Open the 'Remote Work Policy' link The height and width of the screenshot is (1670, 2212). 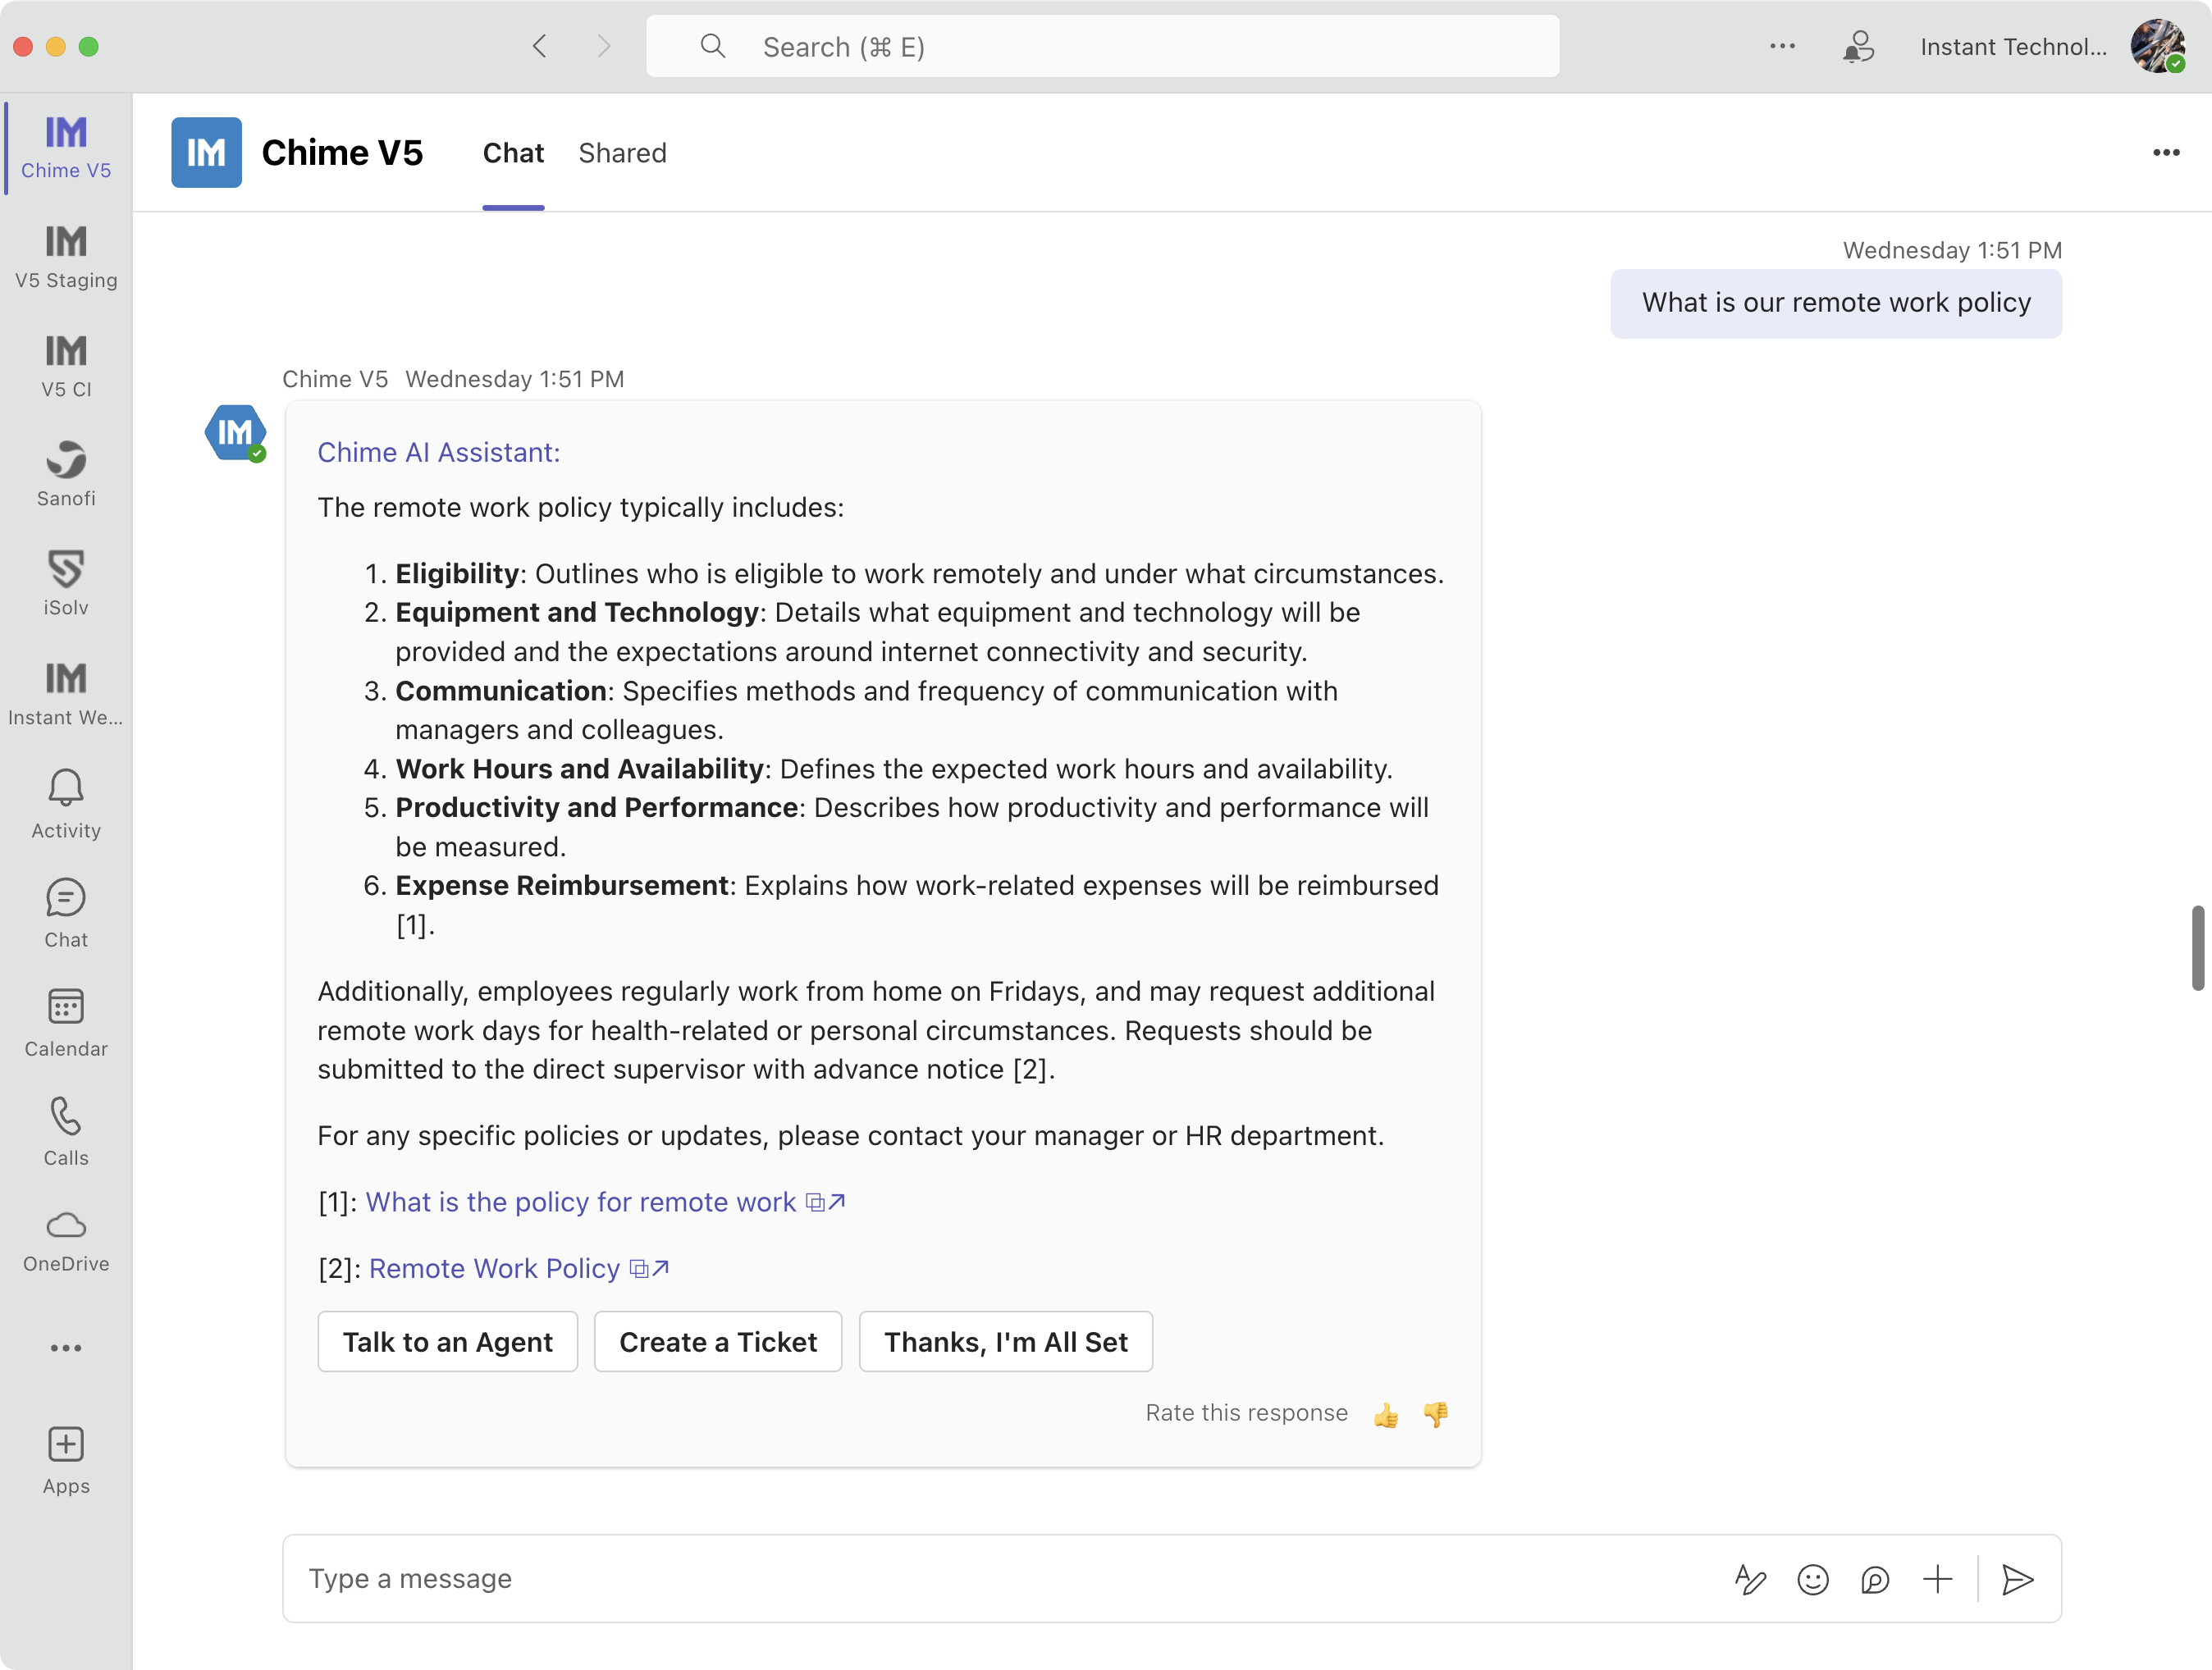click(x=518, y=1268)
